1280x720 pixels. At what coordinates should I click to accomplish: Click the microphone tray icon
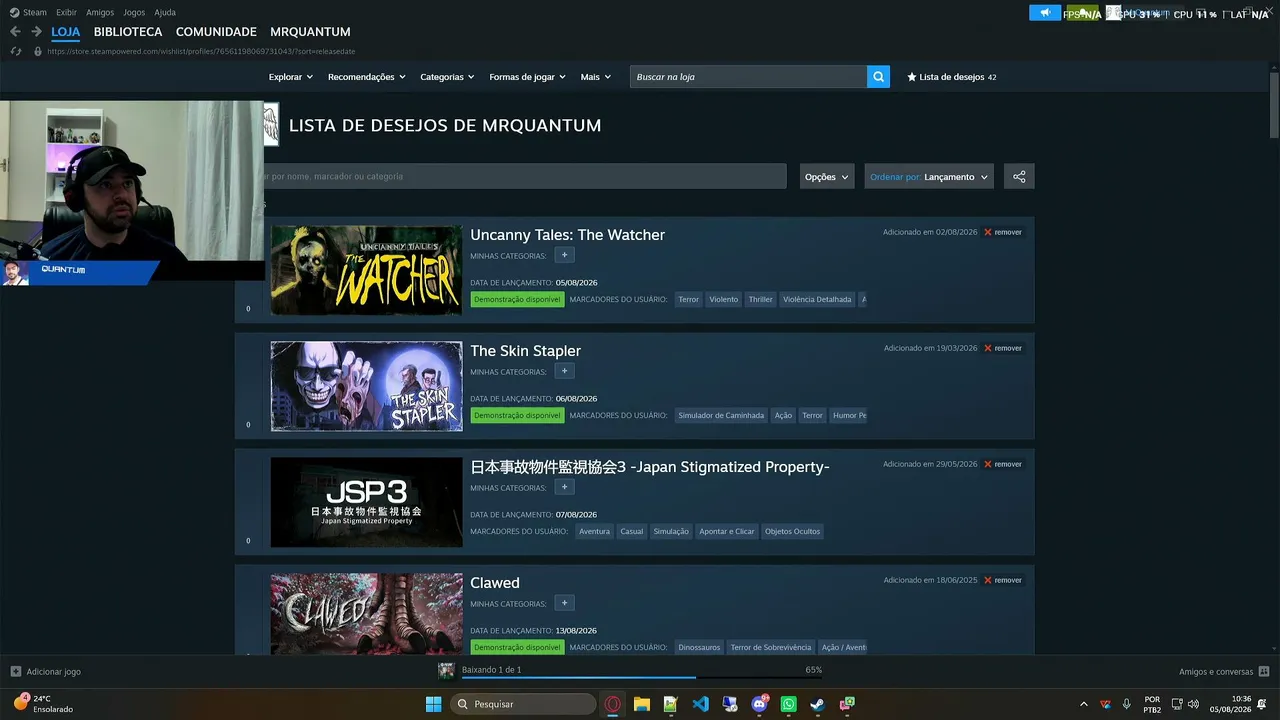(1127, 704)
